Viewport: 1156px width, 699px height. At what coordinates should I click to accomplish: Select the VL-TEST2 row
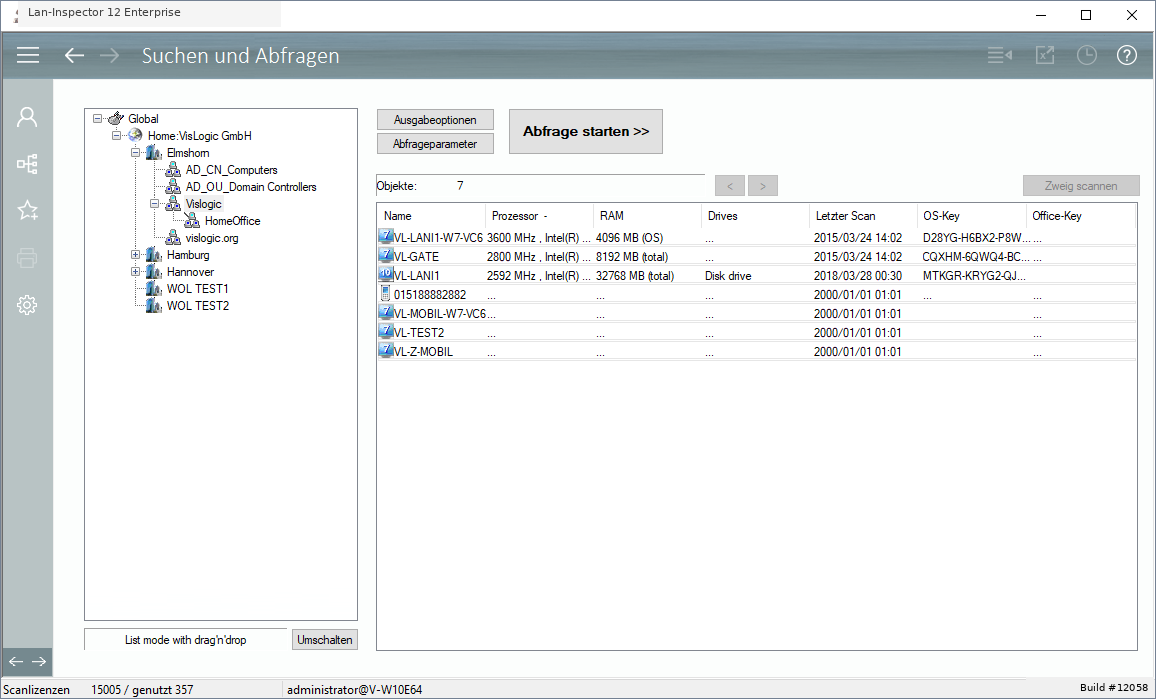756,333
